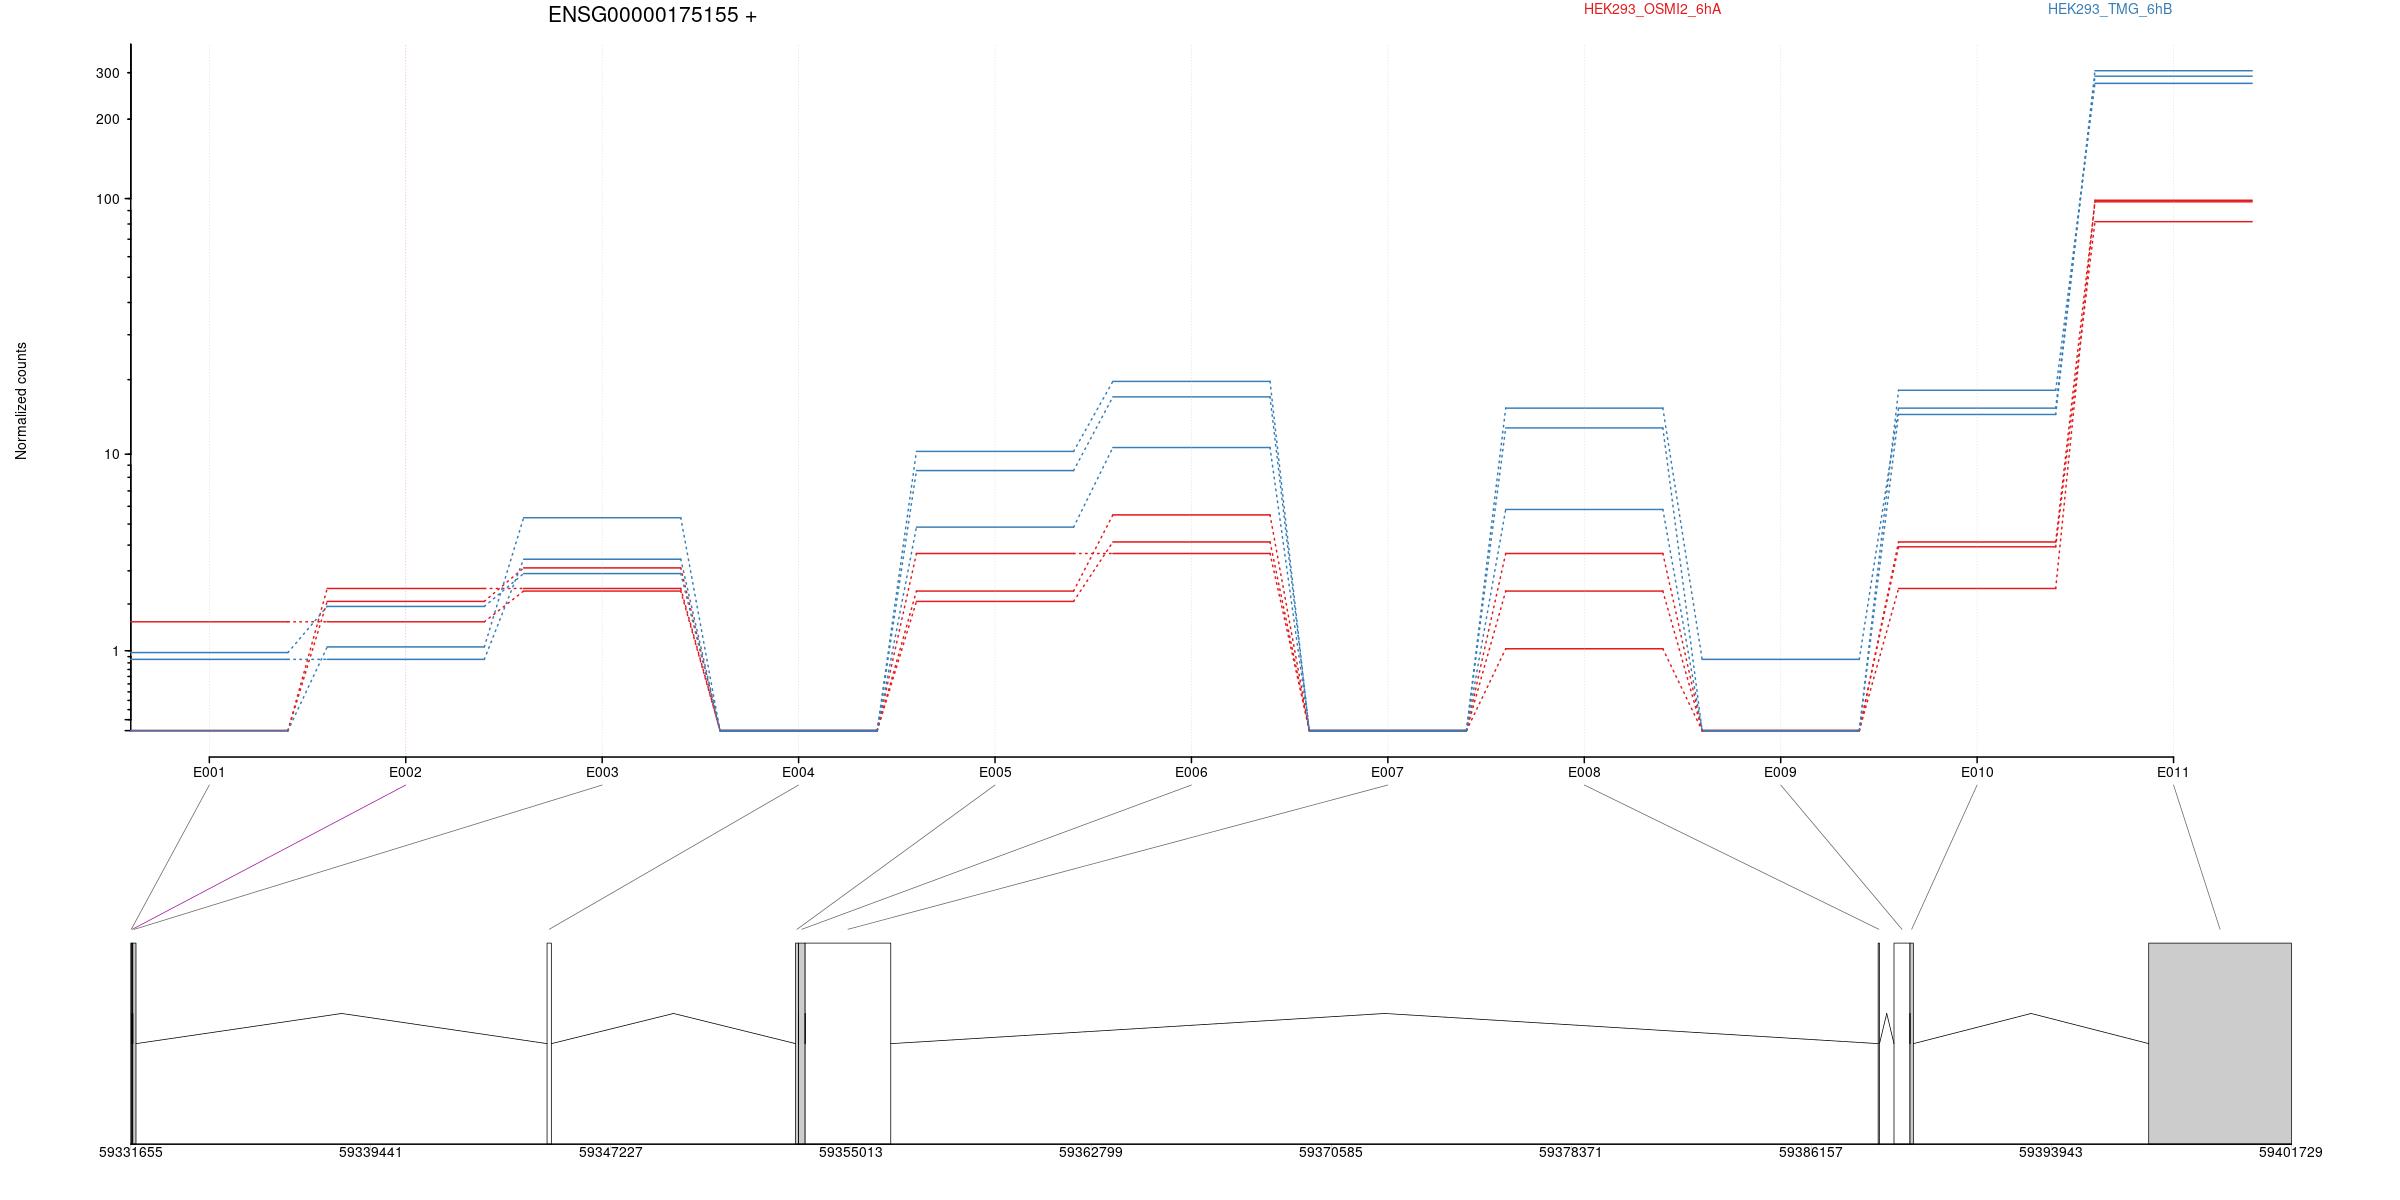Click the Normalized counts axis label

21,401
